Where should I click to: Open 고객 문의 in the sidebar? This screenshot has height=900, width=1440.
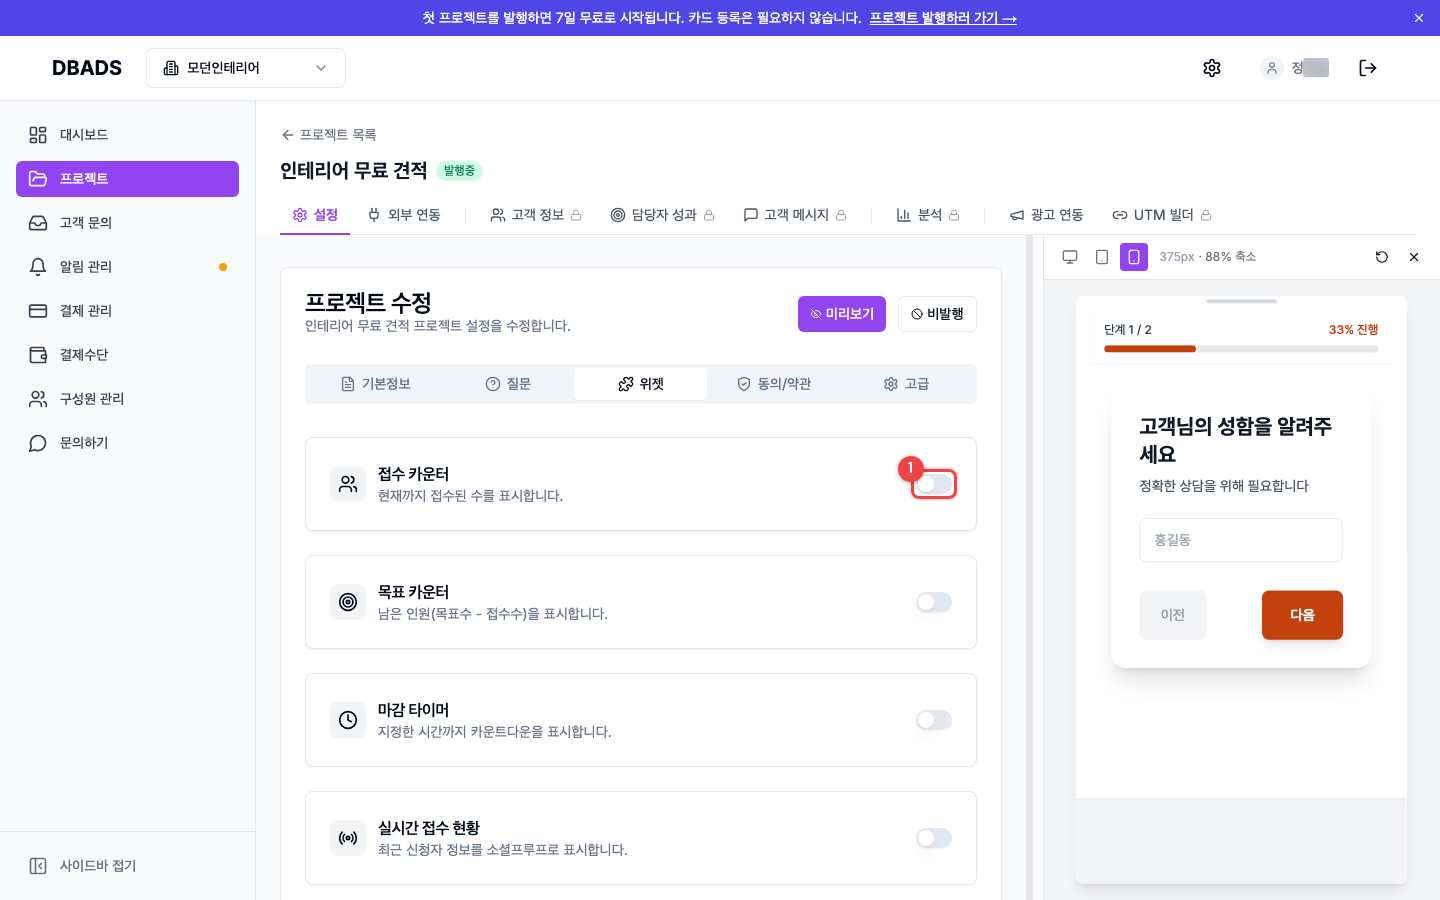[x=127, y=223]
